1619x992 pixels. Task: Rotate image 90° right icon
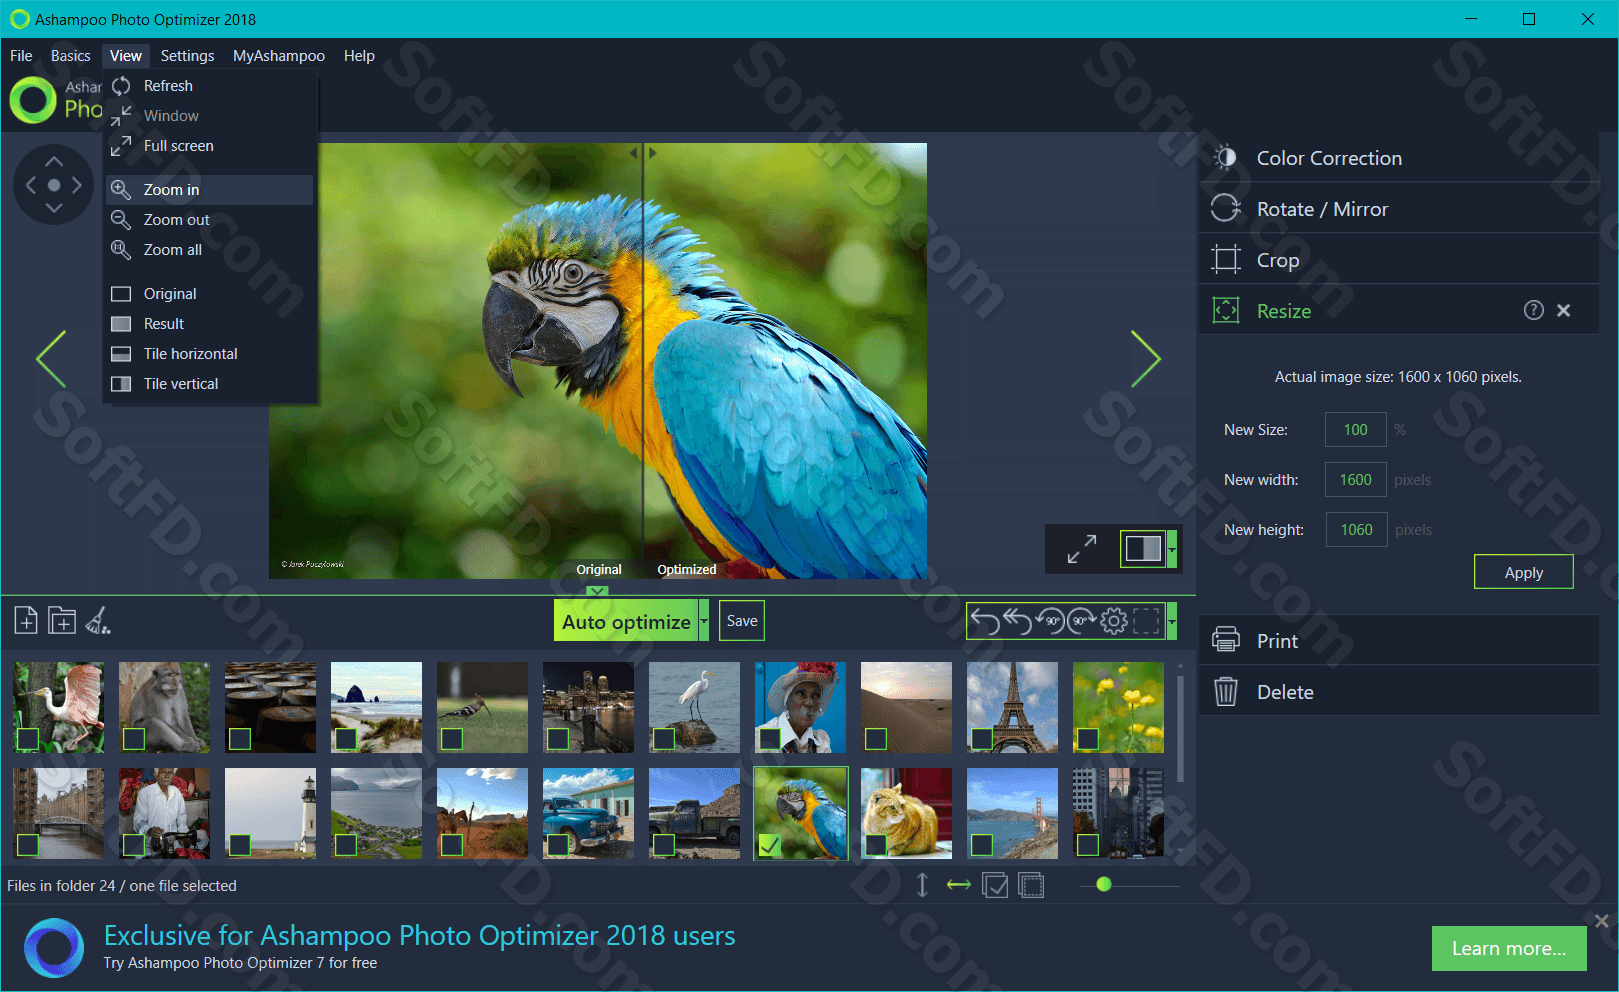point(1081,621)
